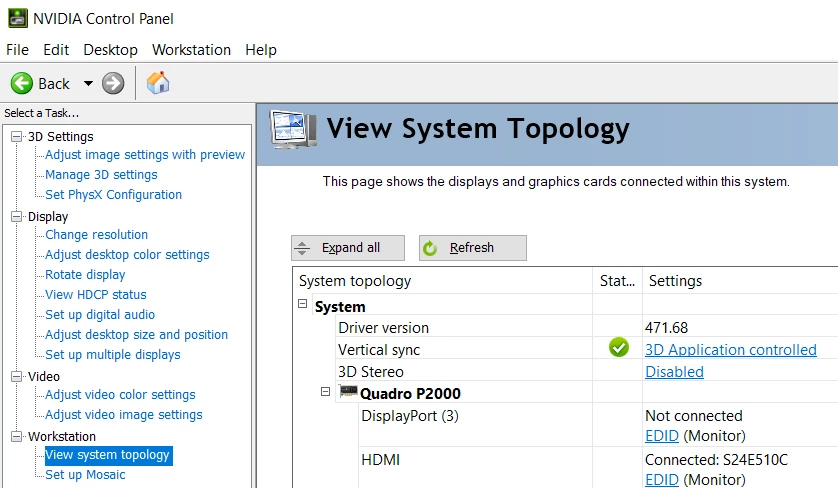Select Adjust video image settings

[x=123, y=415]
